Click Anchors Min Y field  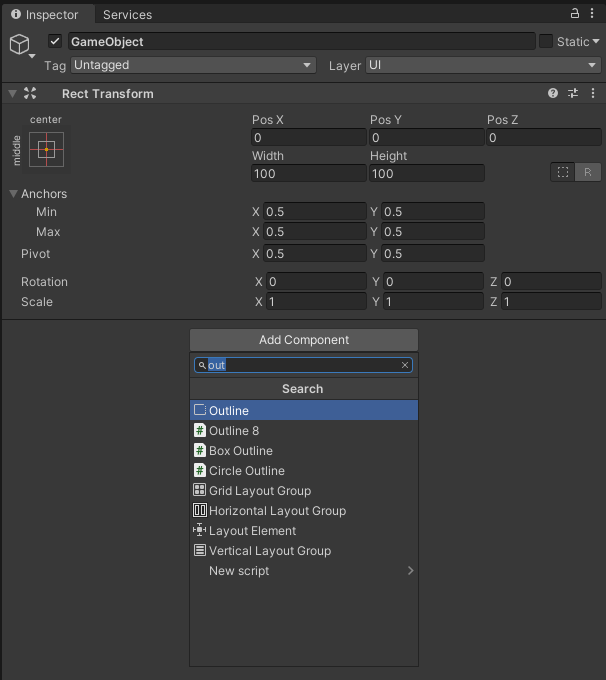tap(433, 212)
